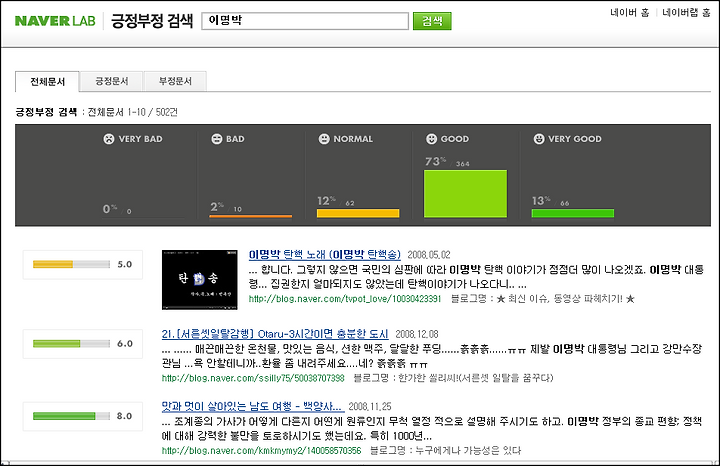Click the date 2008.11.25
The height and width of the screenshot is (466, 720).
(370, 406)
